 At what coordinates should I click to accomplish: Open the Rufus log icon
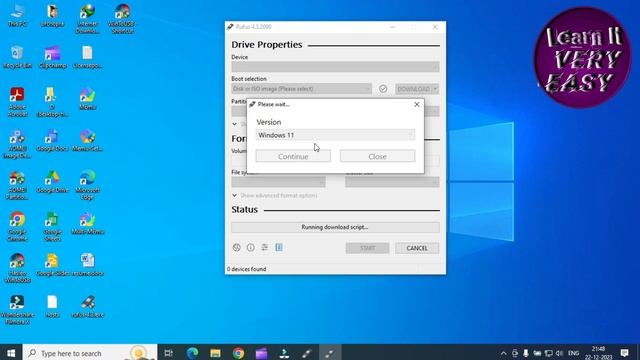279,247
